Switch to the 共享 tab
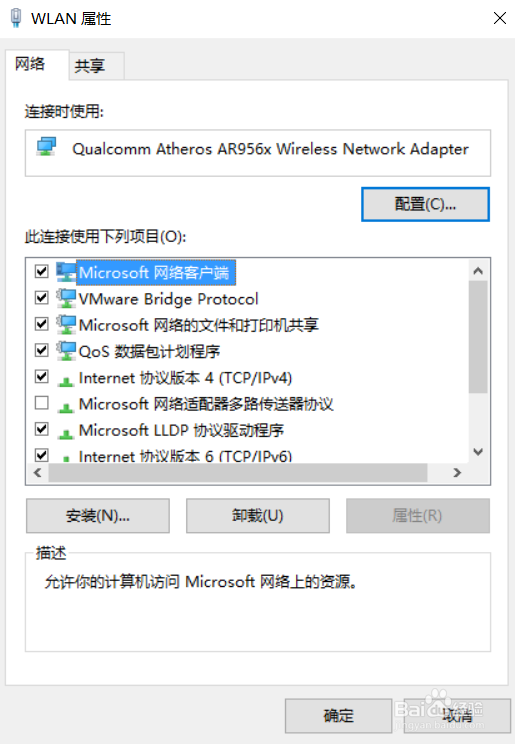The width and height of the screenshot is (515, 744). point(90,66)
